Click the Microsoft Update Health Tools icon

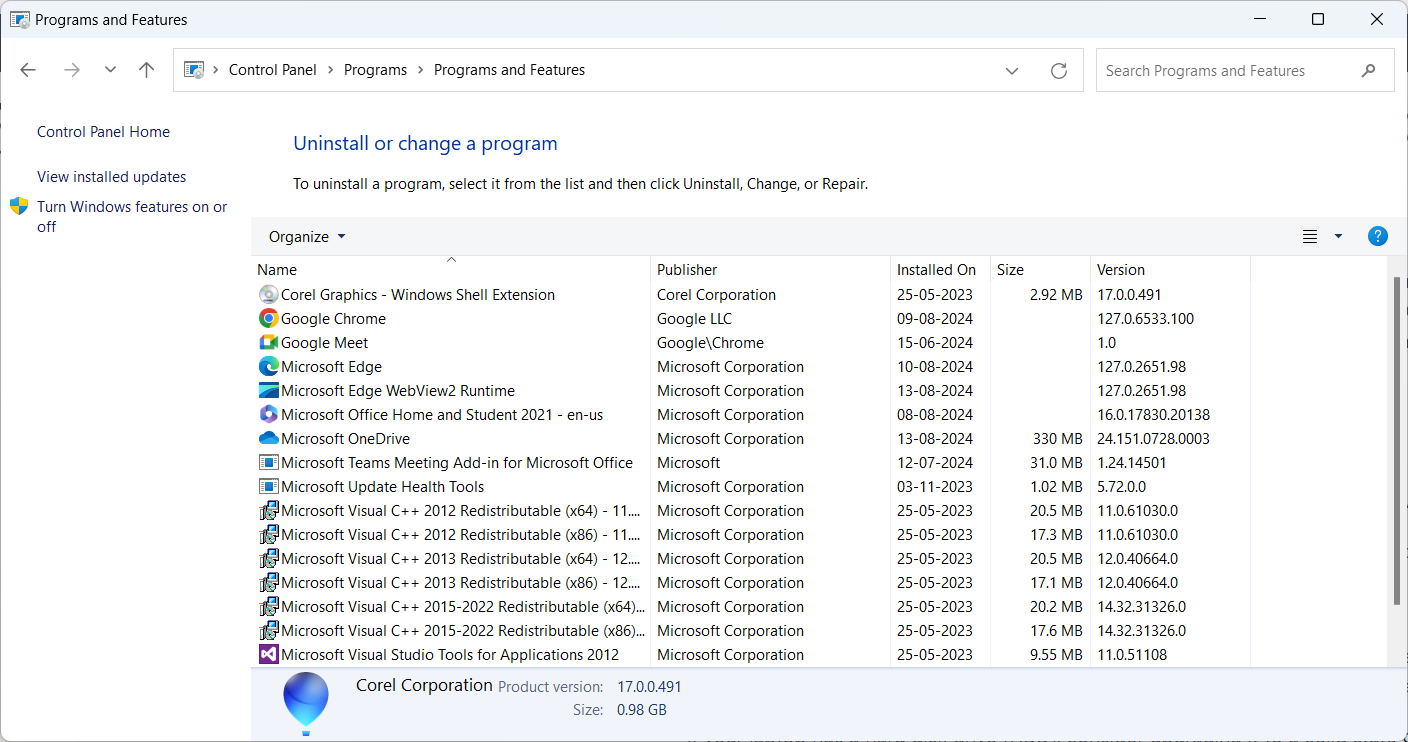click(268, 487)
